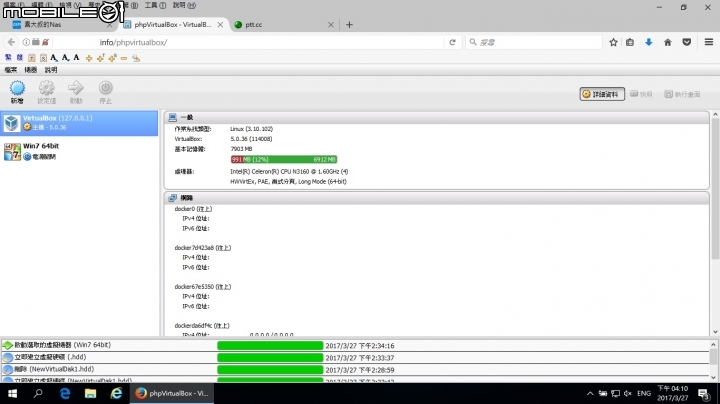Click the browser 搜尋 search field
The image size is (720, 404).
(534, 42)
